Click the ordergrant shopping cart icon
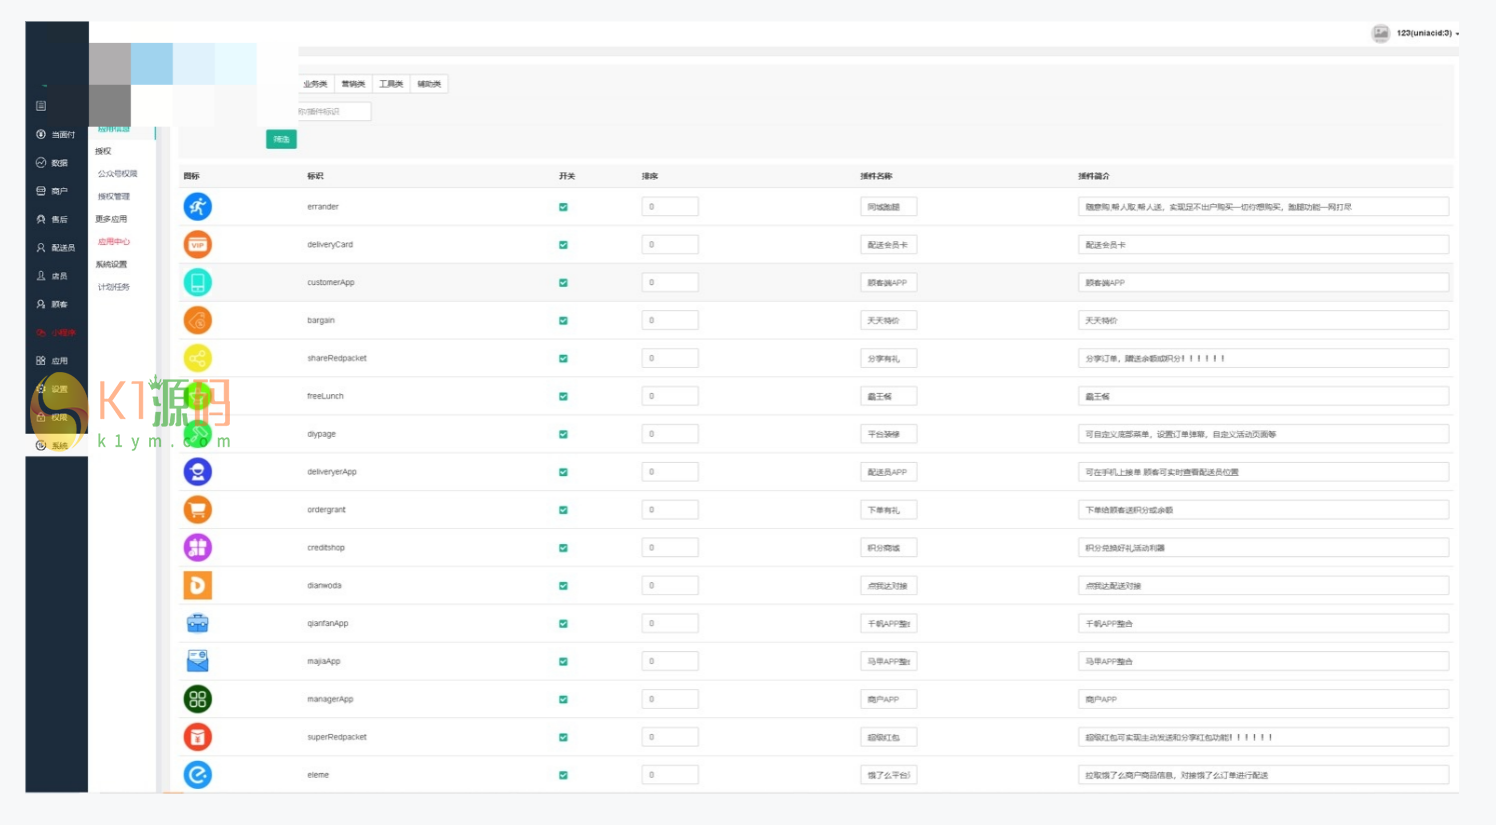This screenshot has height=825, width=1499. [198, 510]
